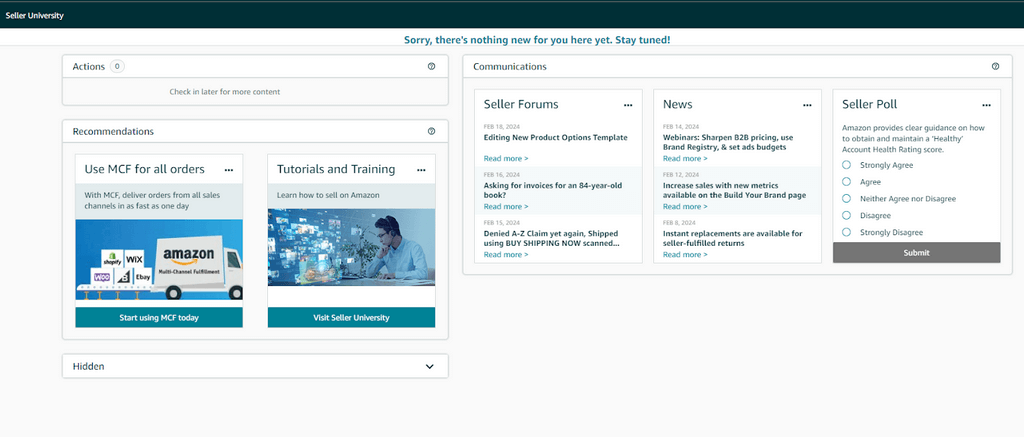The width and height of the screenshot is (1024, 437).
Task: Read more about Editing New Product Options Template
Action: pyautogui.click(x=506, y=159)
